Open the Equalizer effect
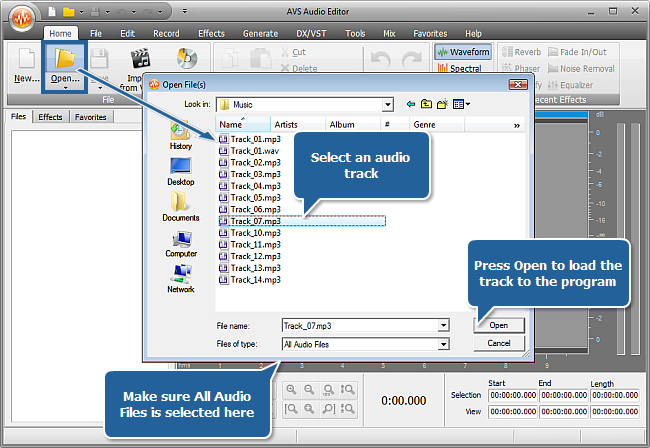The width and height of the screenshot is (650, 448). pos(570,85)
